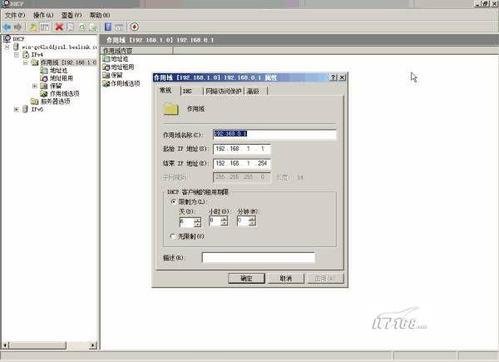499x362 pixels.
Task: Click the 作用域名称 text field
Action: [x=275, y=134]
